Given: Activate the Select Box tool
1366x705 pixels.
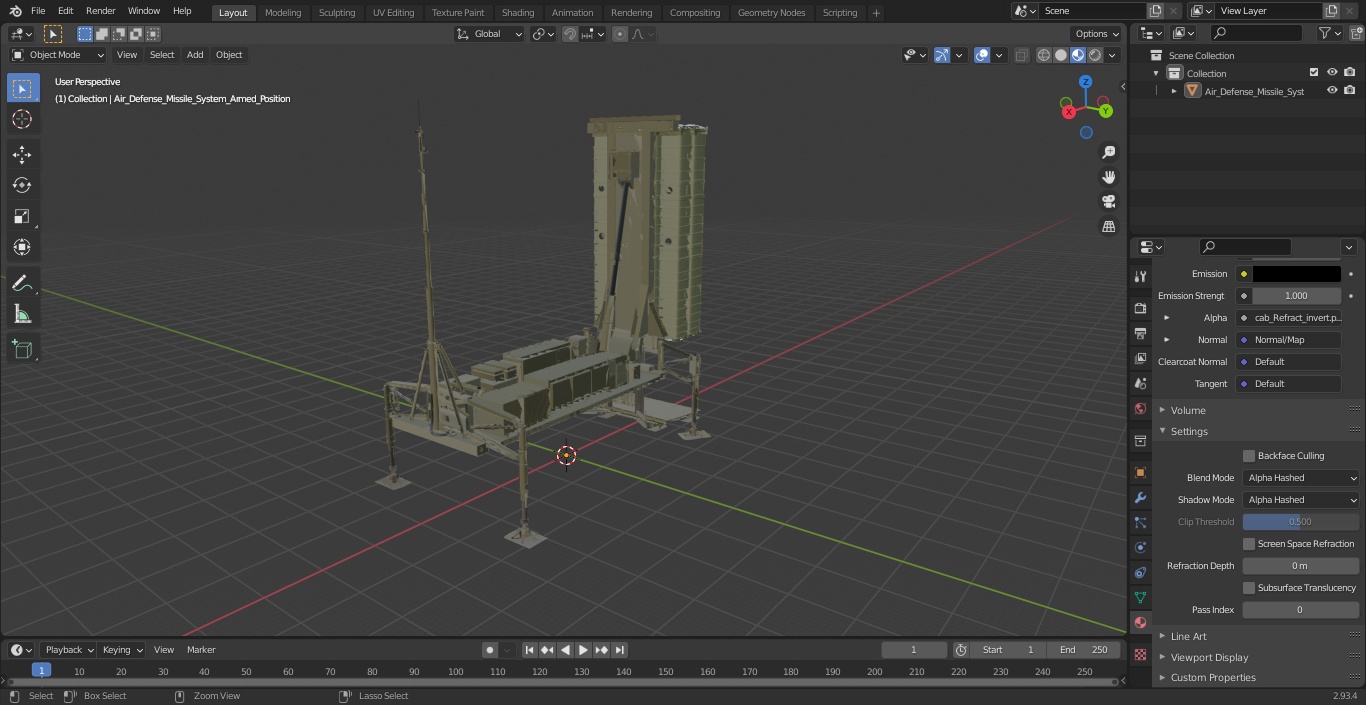Looking at the screenshot, I should point(22,88).
